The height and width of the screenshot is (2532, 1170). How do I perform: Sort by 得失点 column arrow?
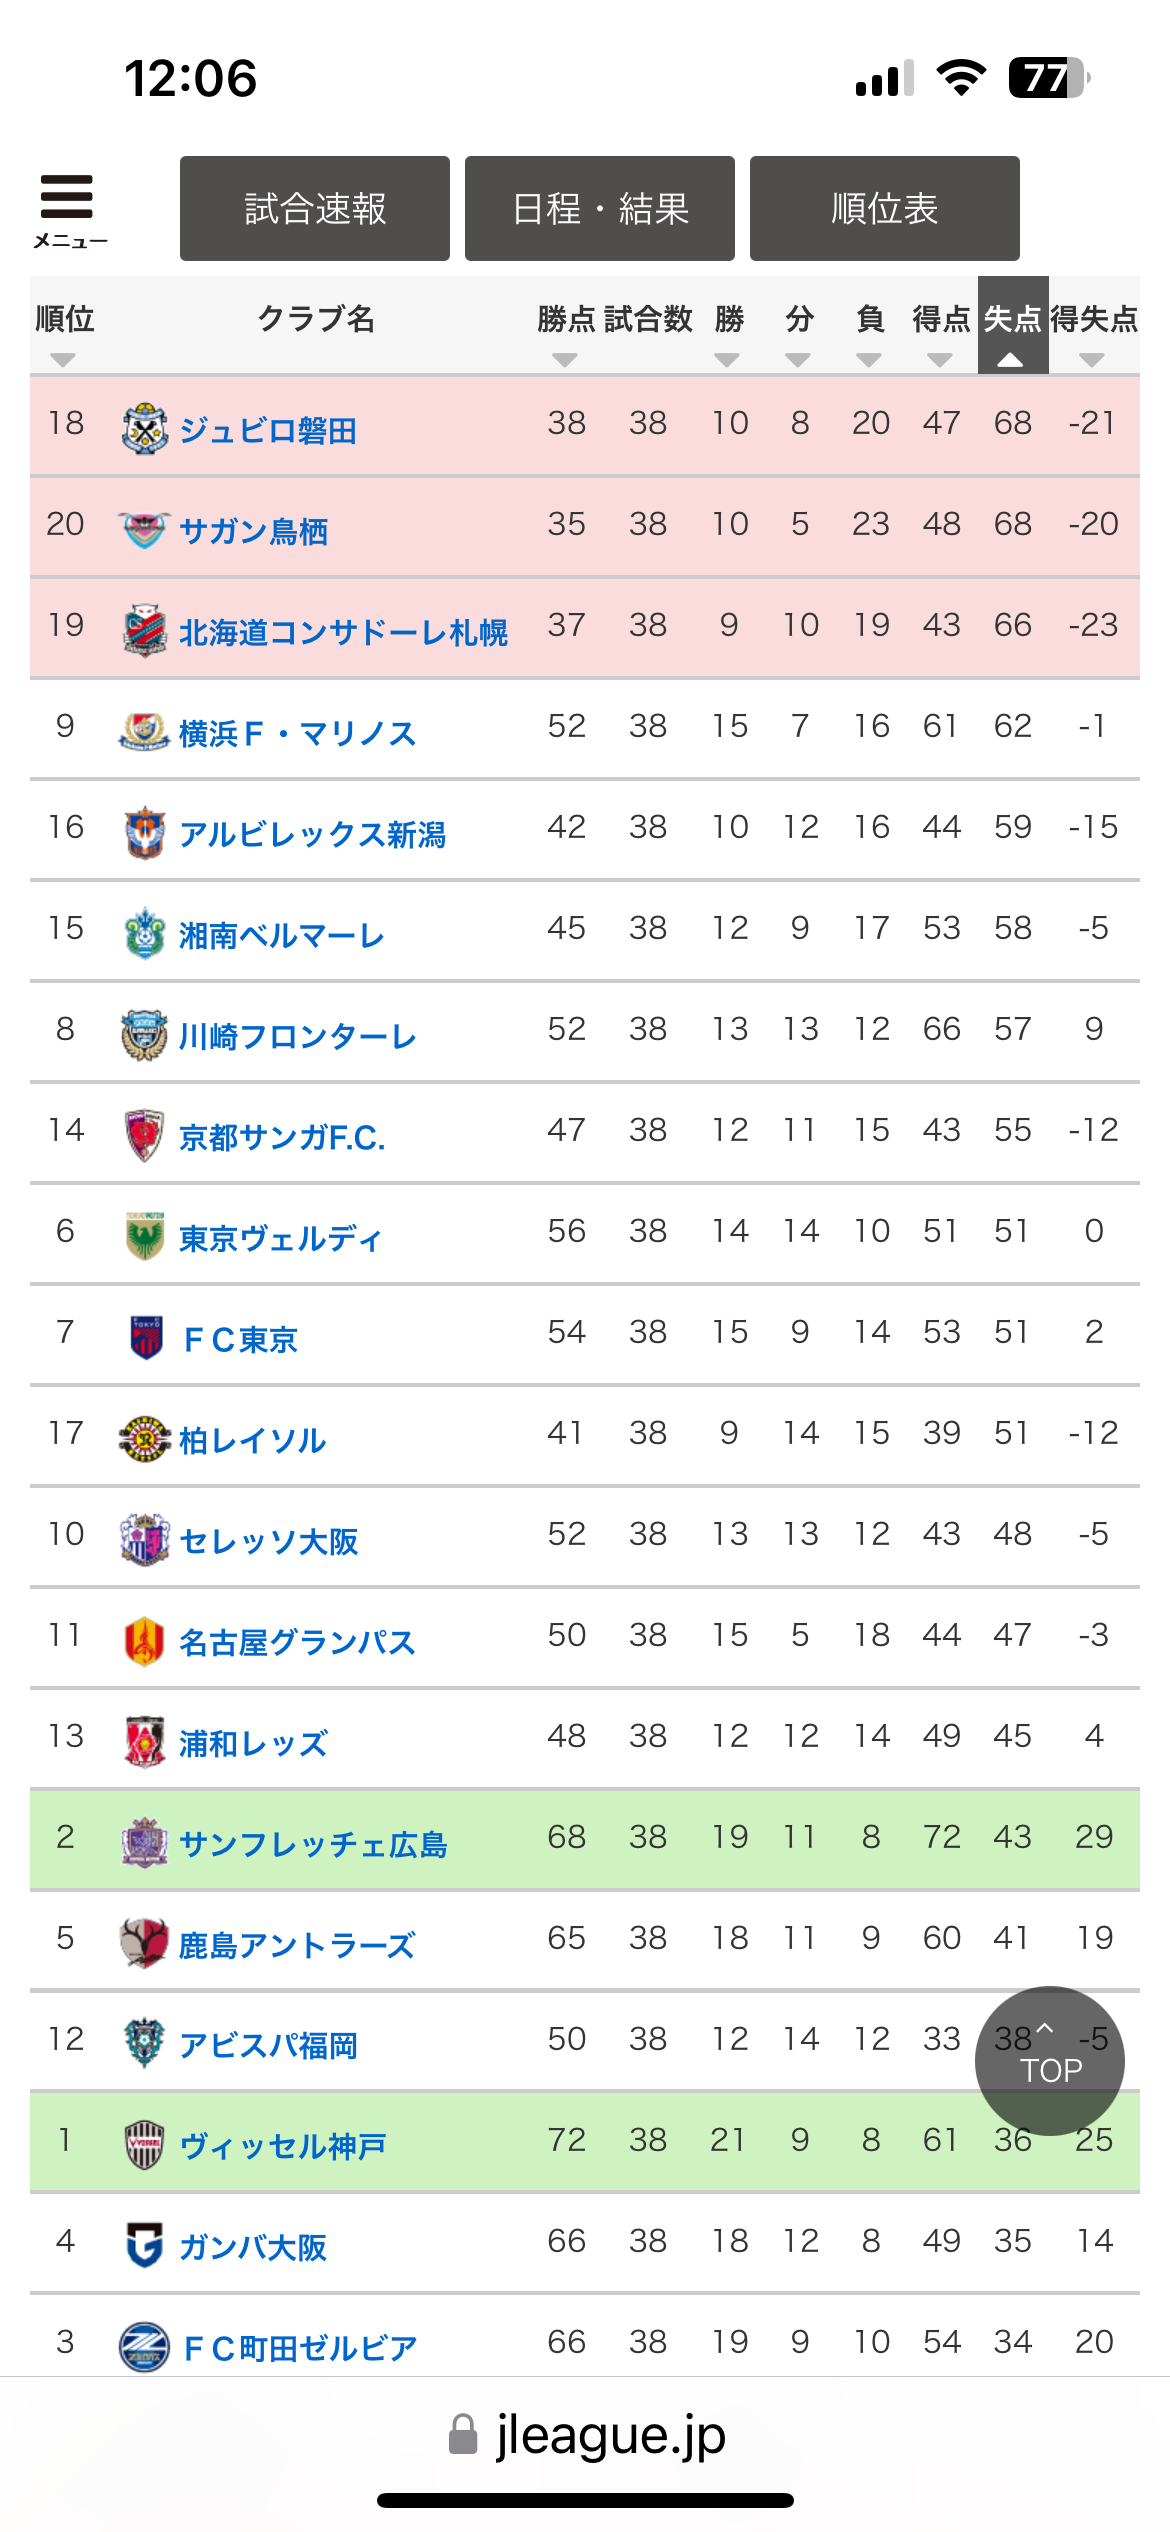click(x=1092, y=359)
